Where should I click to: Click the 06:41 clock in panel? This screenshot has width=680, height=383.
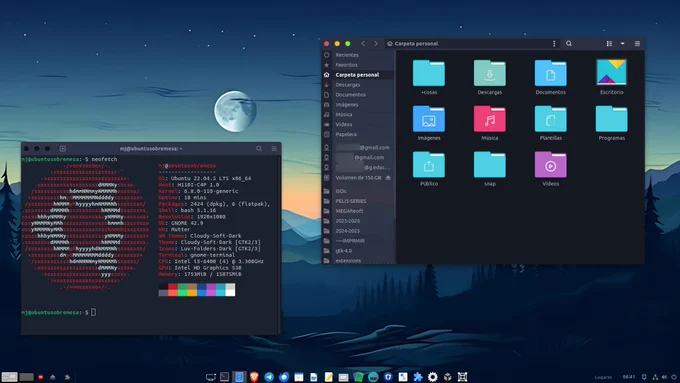pyautogui.click(x=628, y=377)
